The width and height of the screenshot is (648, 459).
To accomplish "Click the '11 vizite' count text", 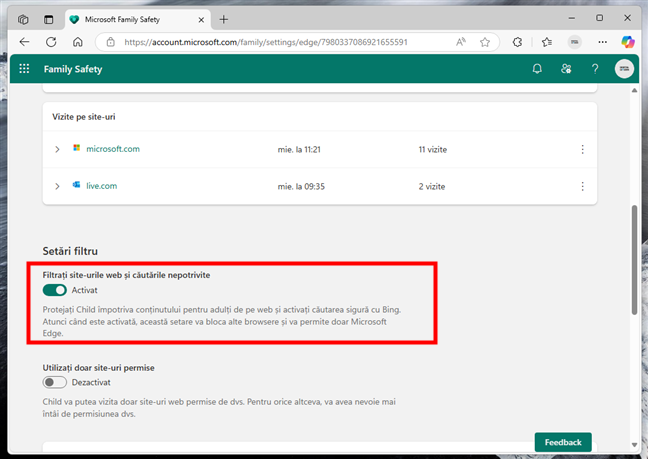I will pyautogui.click(x=433, y=150).
